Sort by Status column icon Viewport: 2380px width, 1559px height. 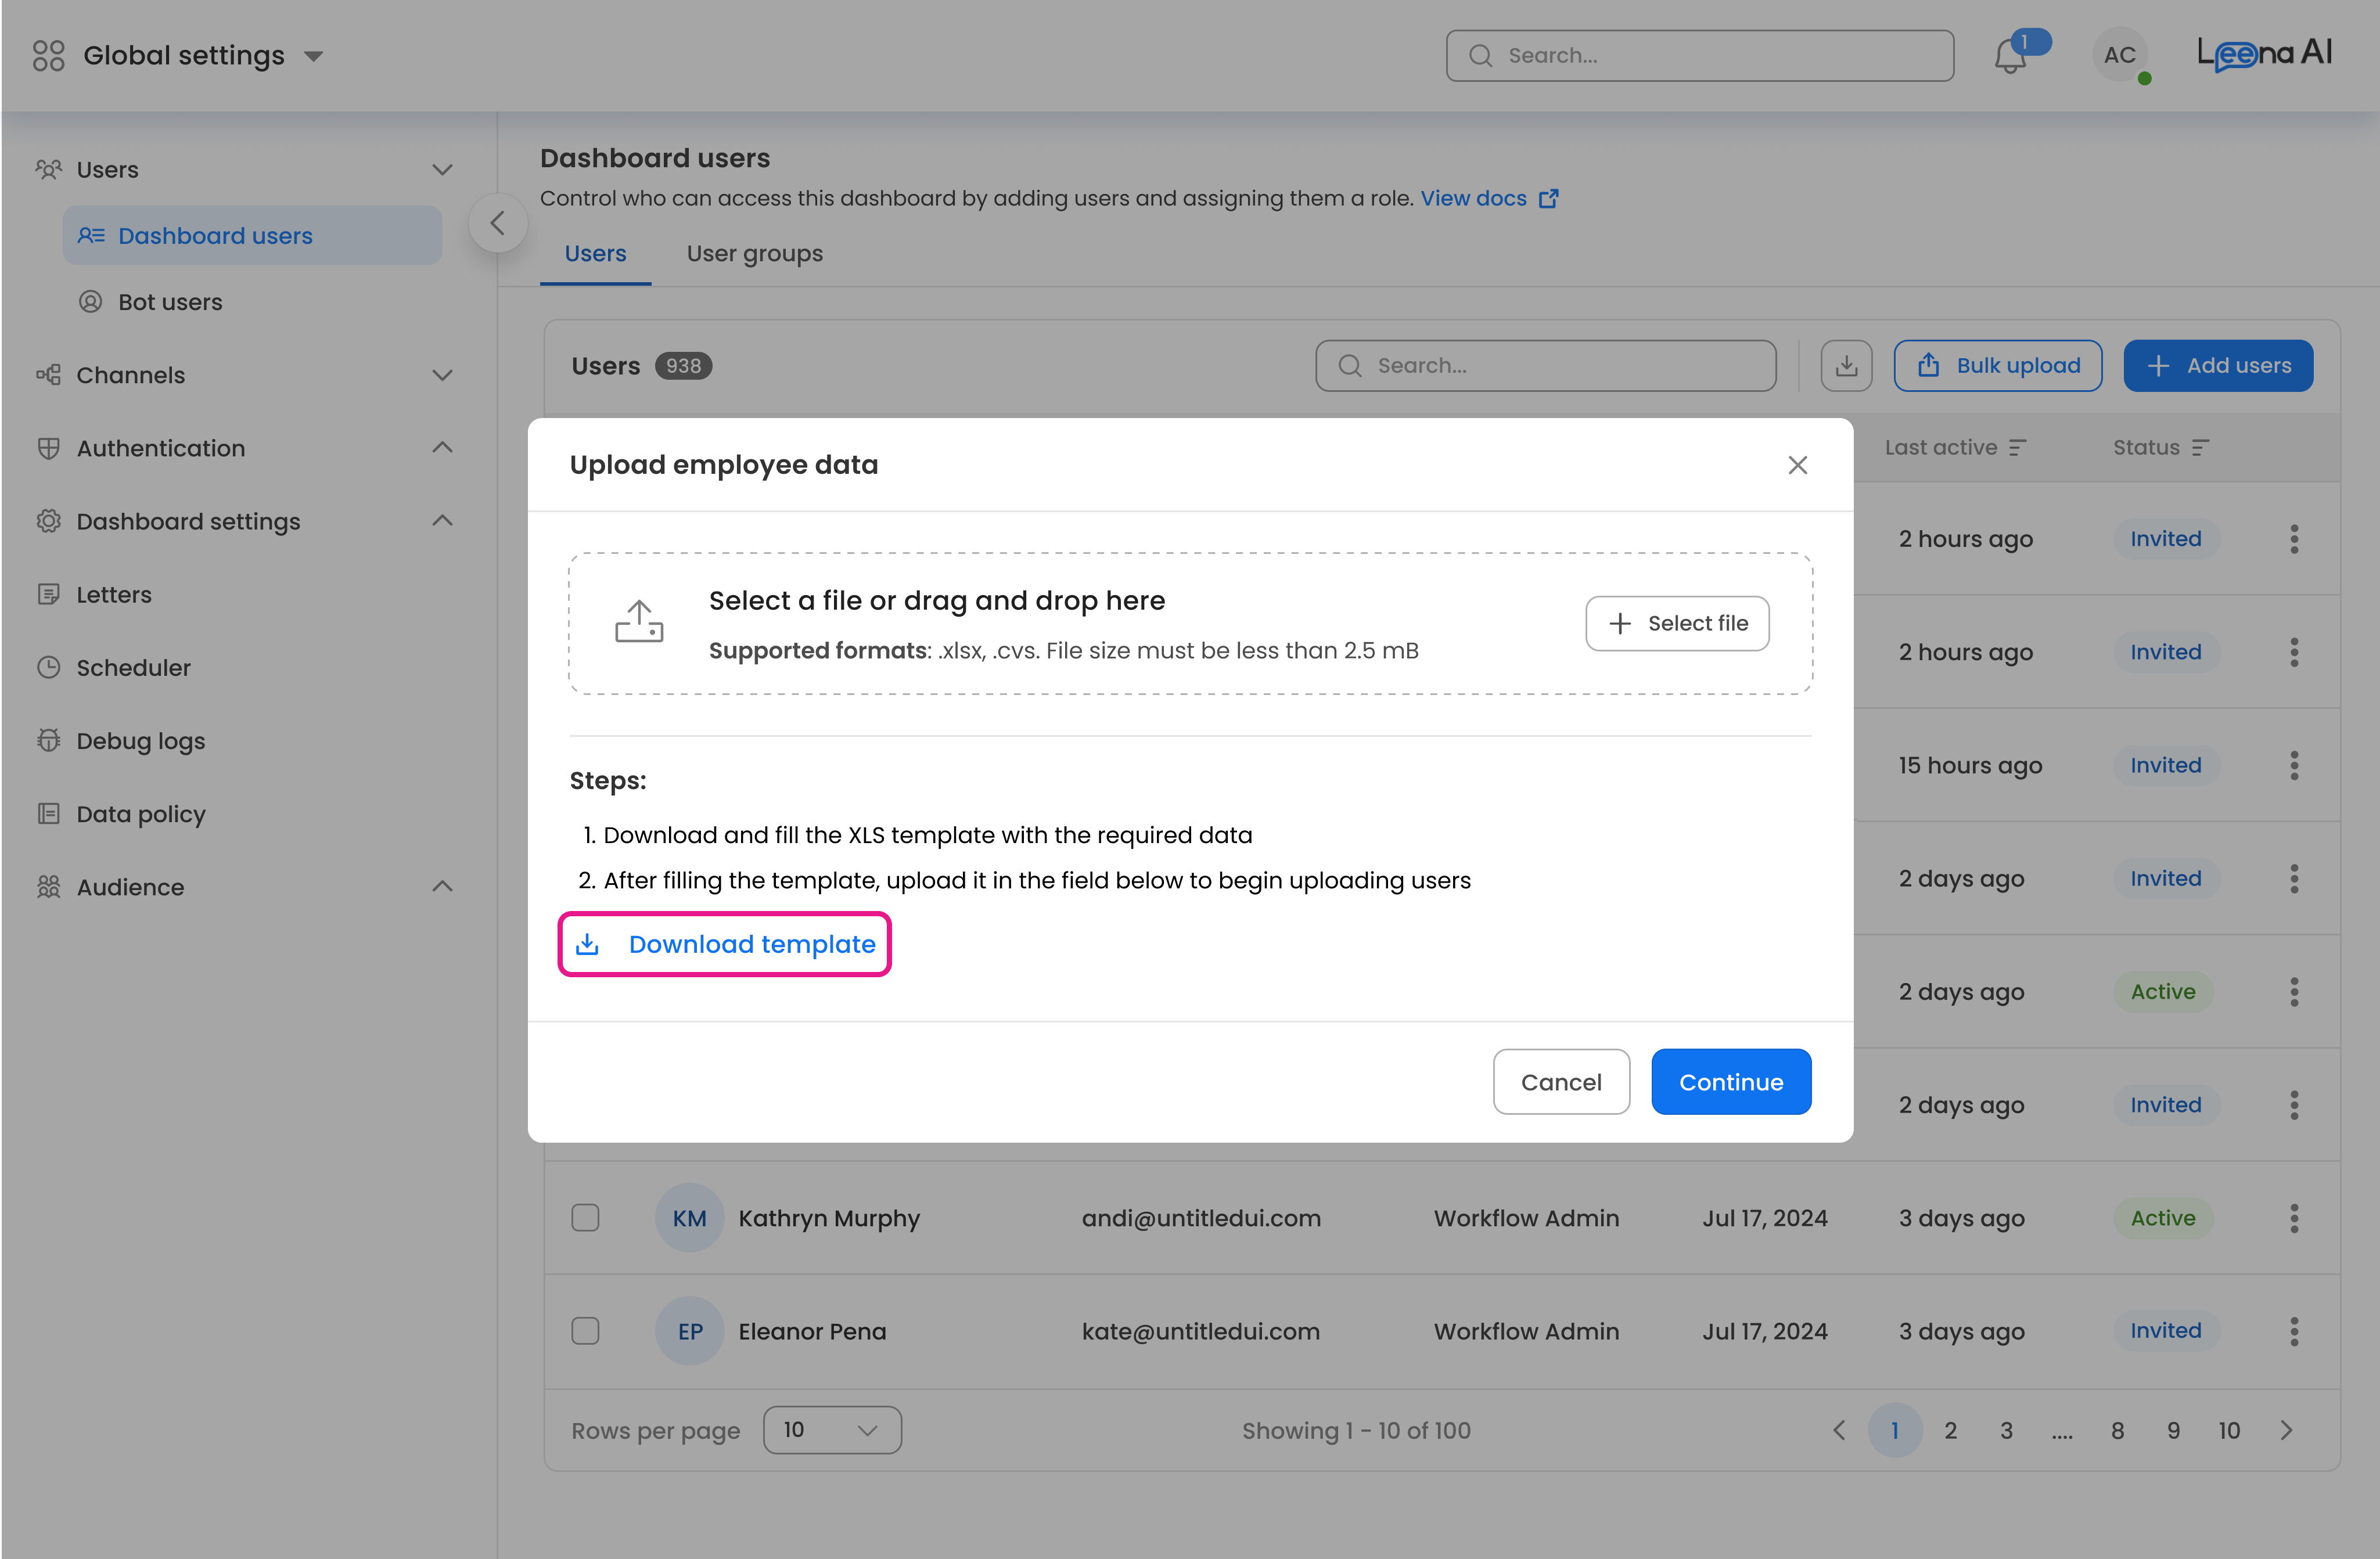[x=2200, y=448]
